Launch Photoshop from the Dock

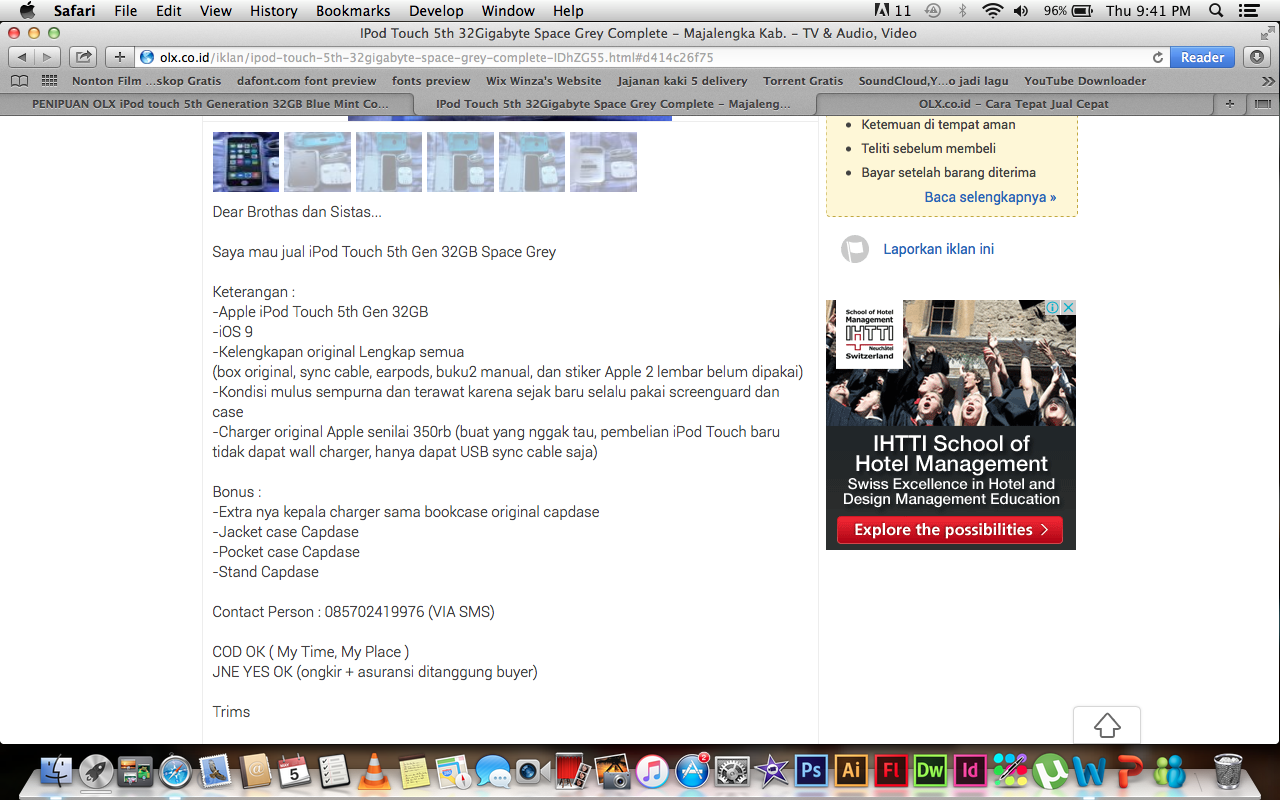[811, 770]
